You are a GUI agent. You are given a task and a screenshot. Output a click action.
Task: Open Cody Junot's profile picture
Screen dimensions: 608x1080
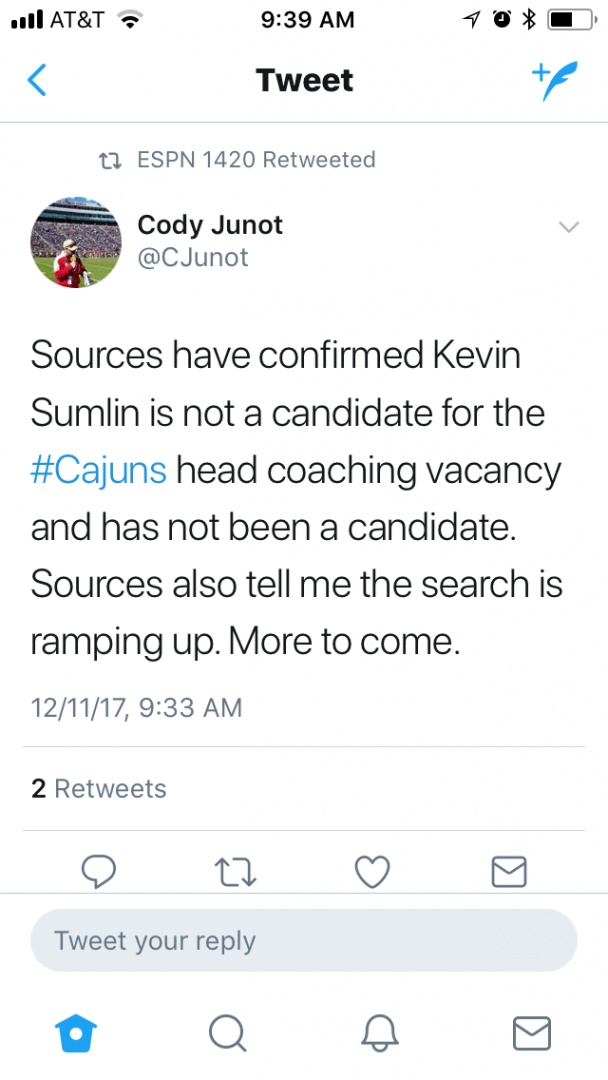click(x=76, y=241)
